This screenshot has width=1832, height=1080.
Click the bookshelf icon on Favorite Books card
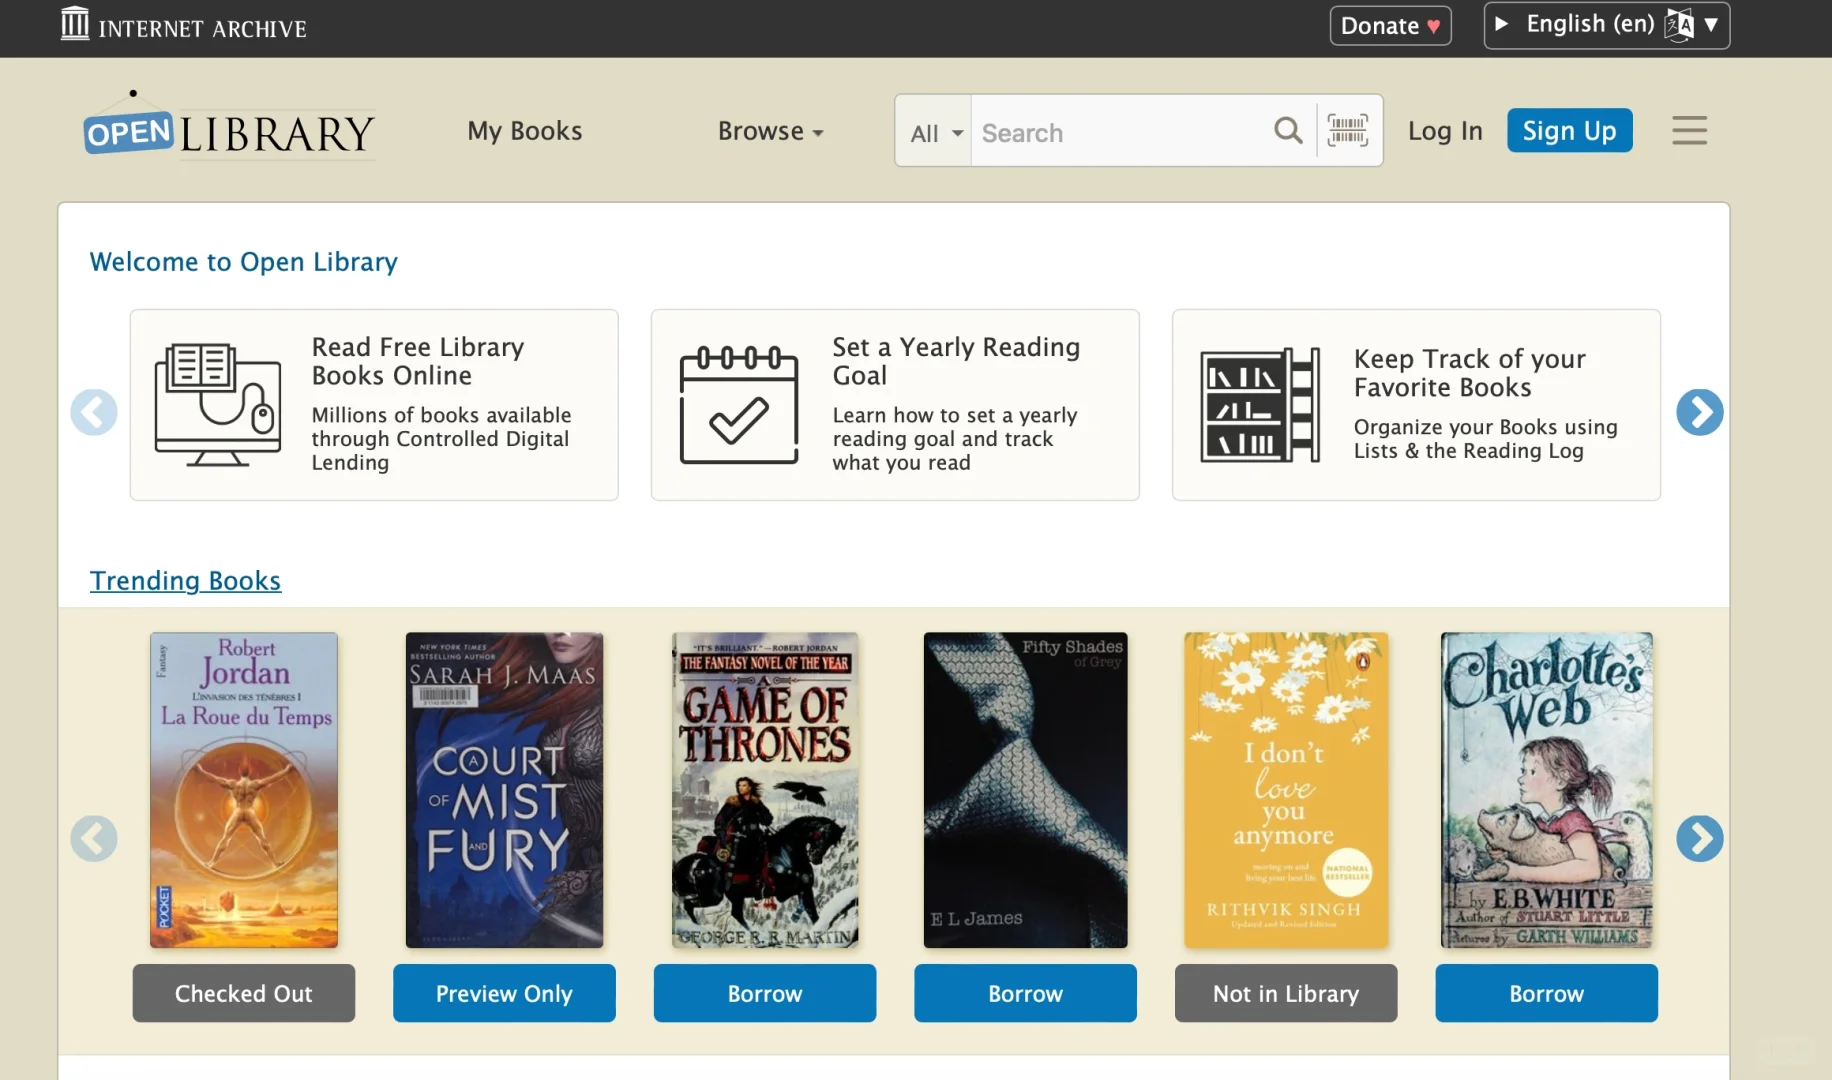point(1260,405)
